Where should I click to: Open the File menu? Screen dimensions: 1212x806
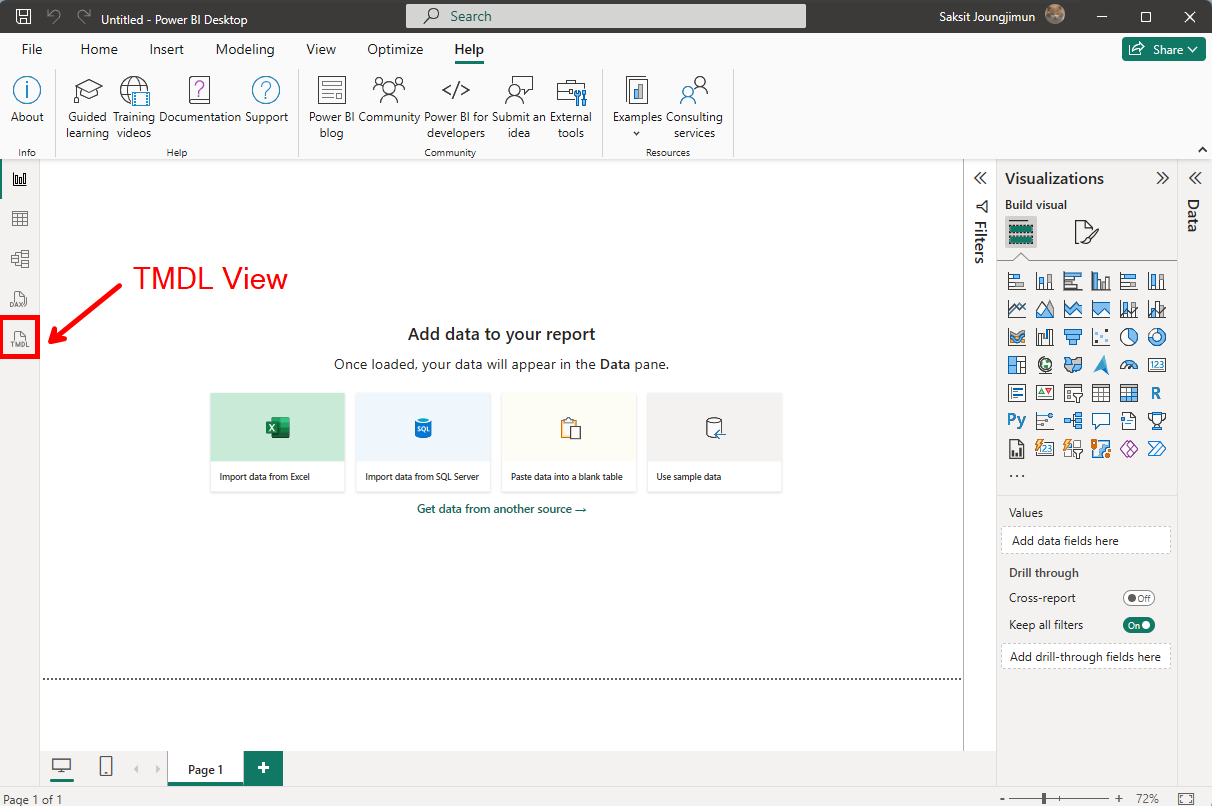(32, 48)
